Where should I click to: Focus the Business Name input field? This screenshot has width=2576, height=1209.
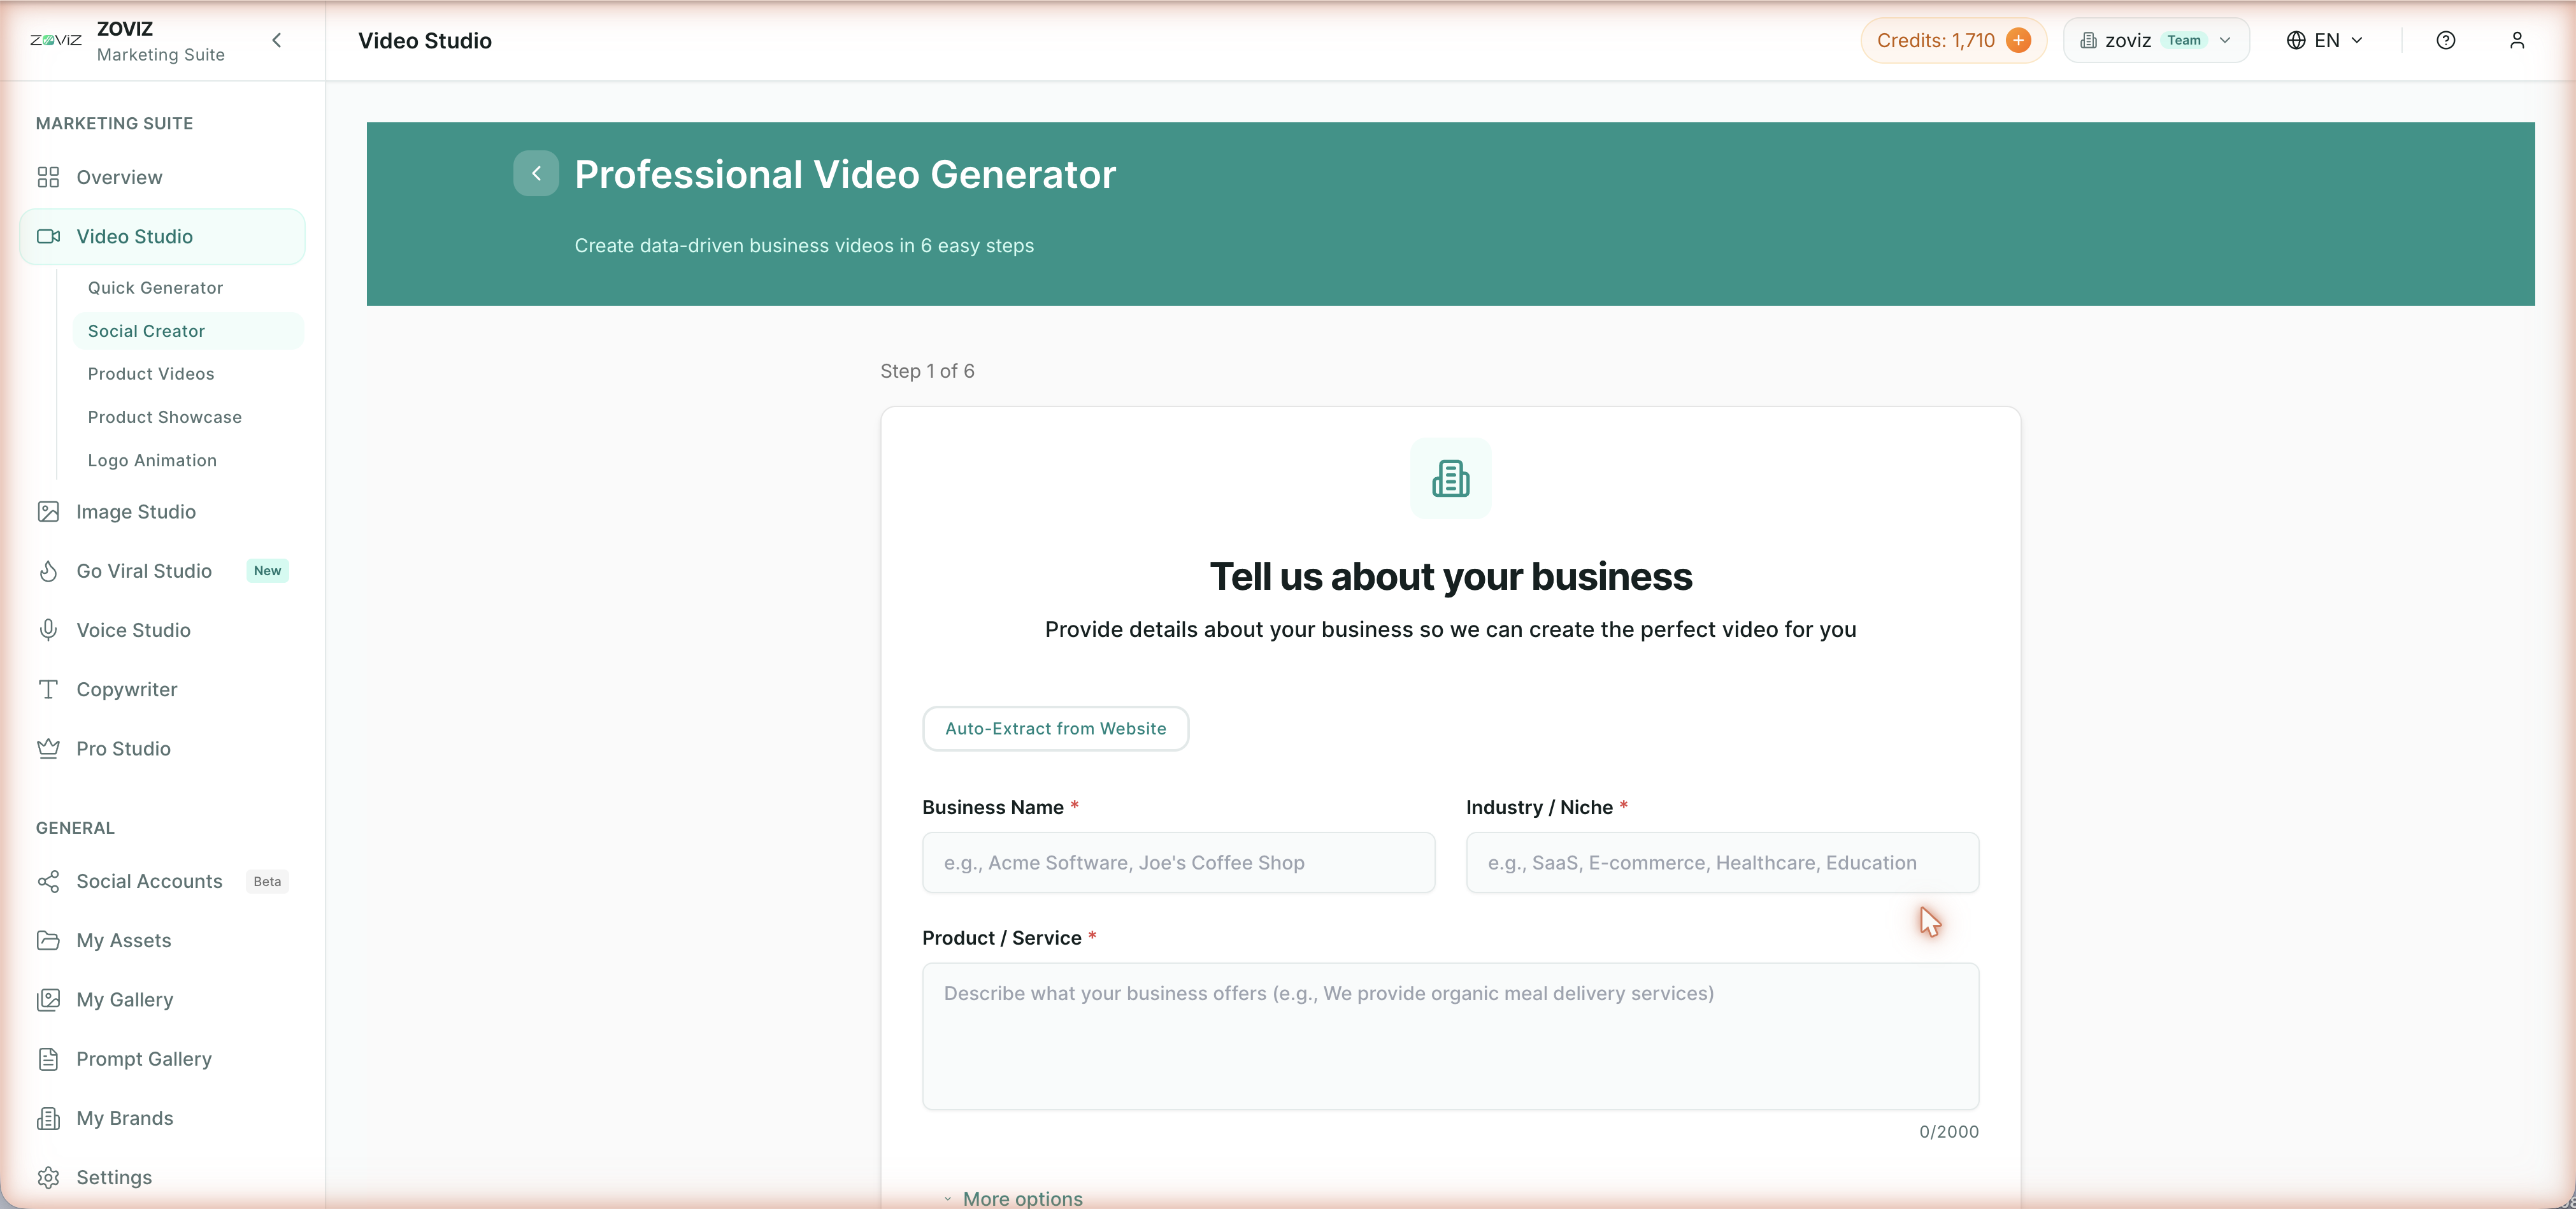(1178, 862)
